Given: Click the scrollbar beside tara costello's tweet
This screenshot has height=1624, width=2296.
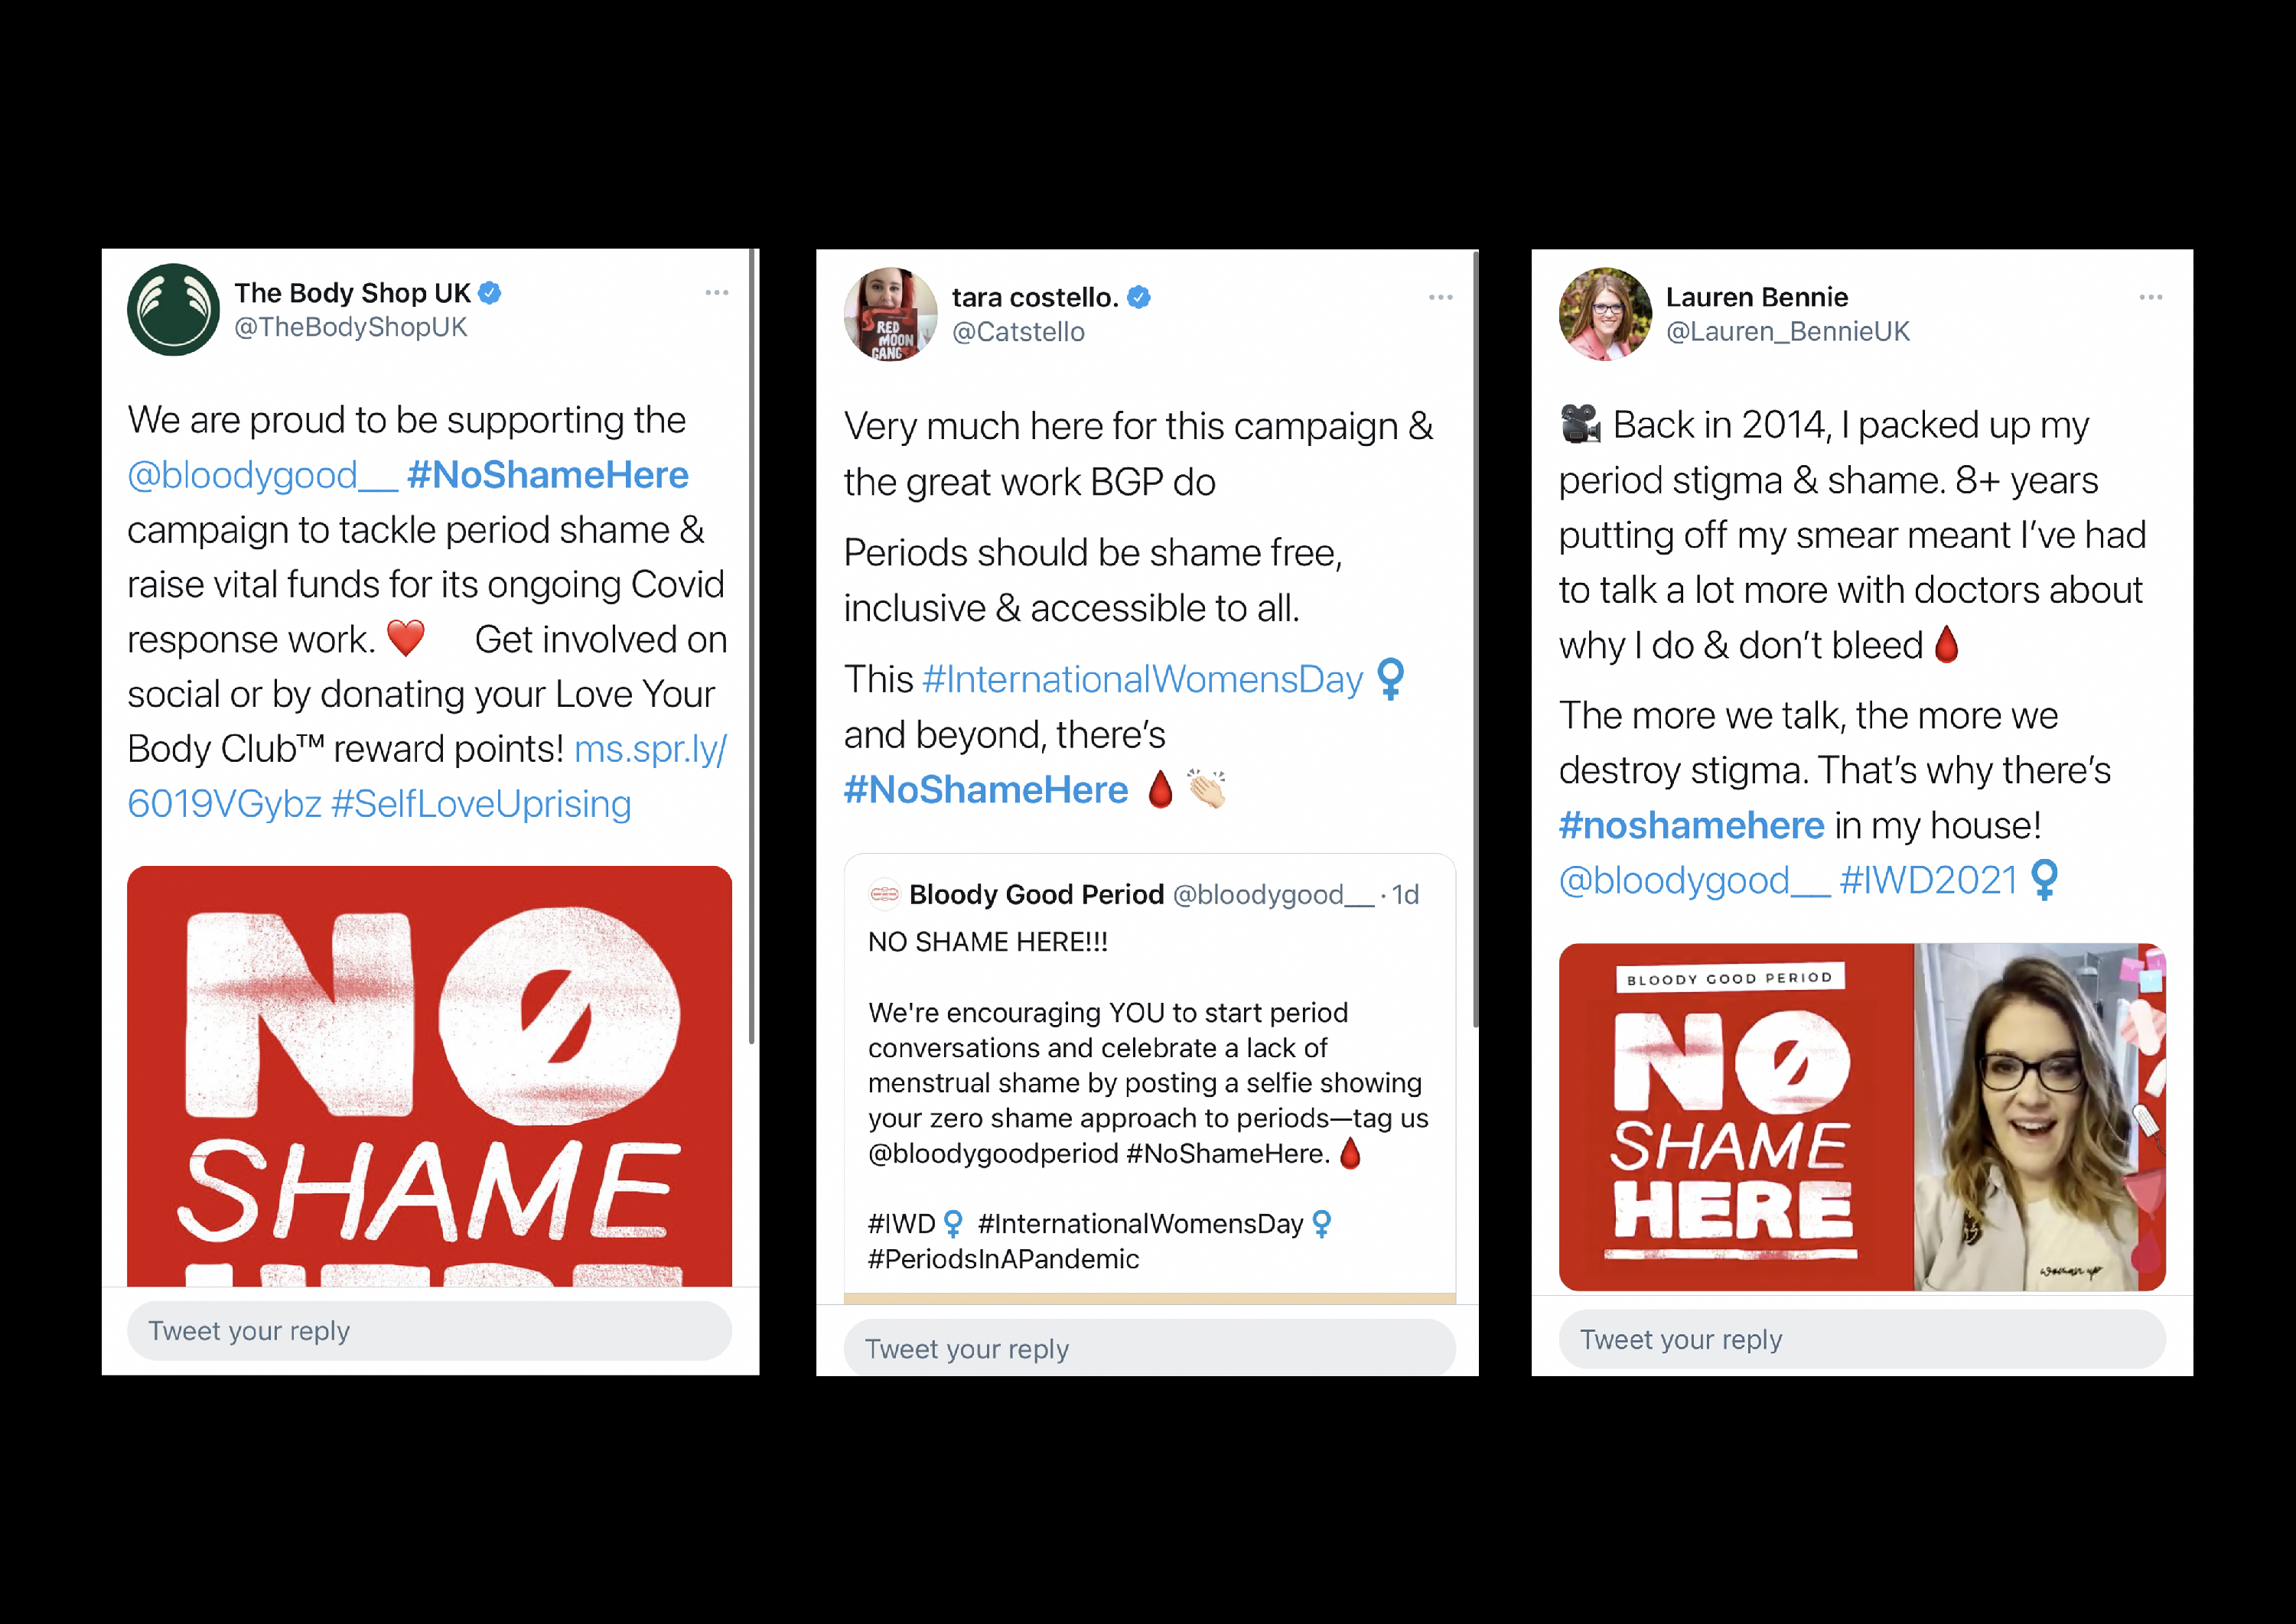Looking at the screenshot, I should pos(1475,640).
